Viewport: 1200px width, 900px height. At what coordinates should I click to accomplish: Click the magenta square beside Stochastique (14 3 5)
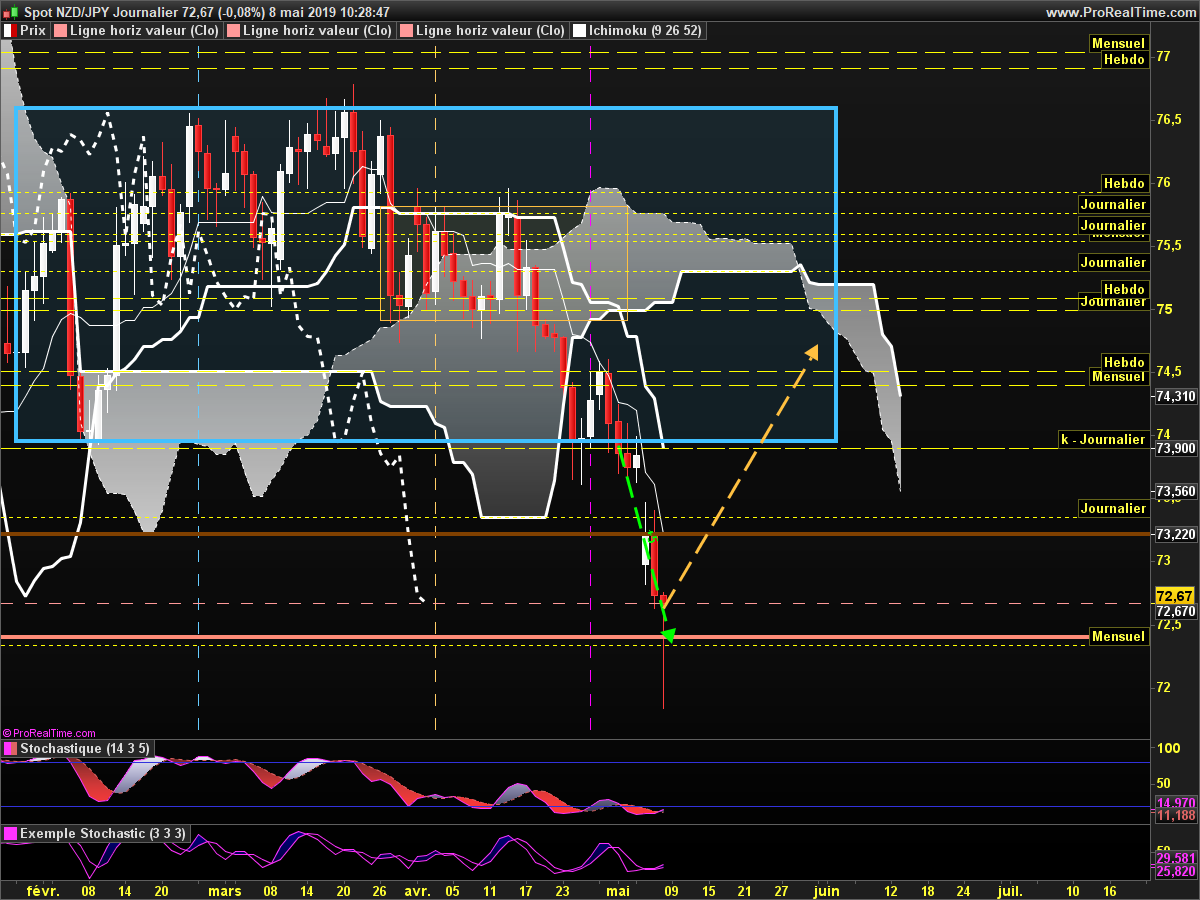click(10, 748)
